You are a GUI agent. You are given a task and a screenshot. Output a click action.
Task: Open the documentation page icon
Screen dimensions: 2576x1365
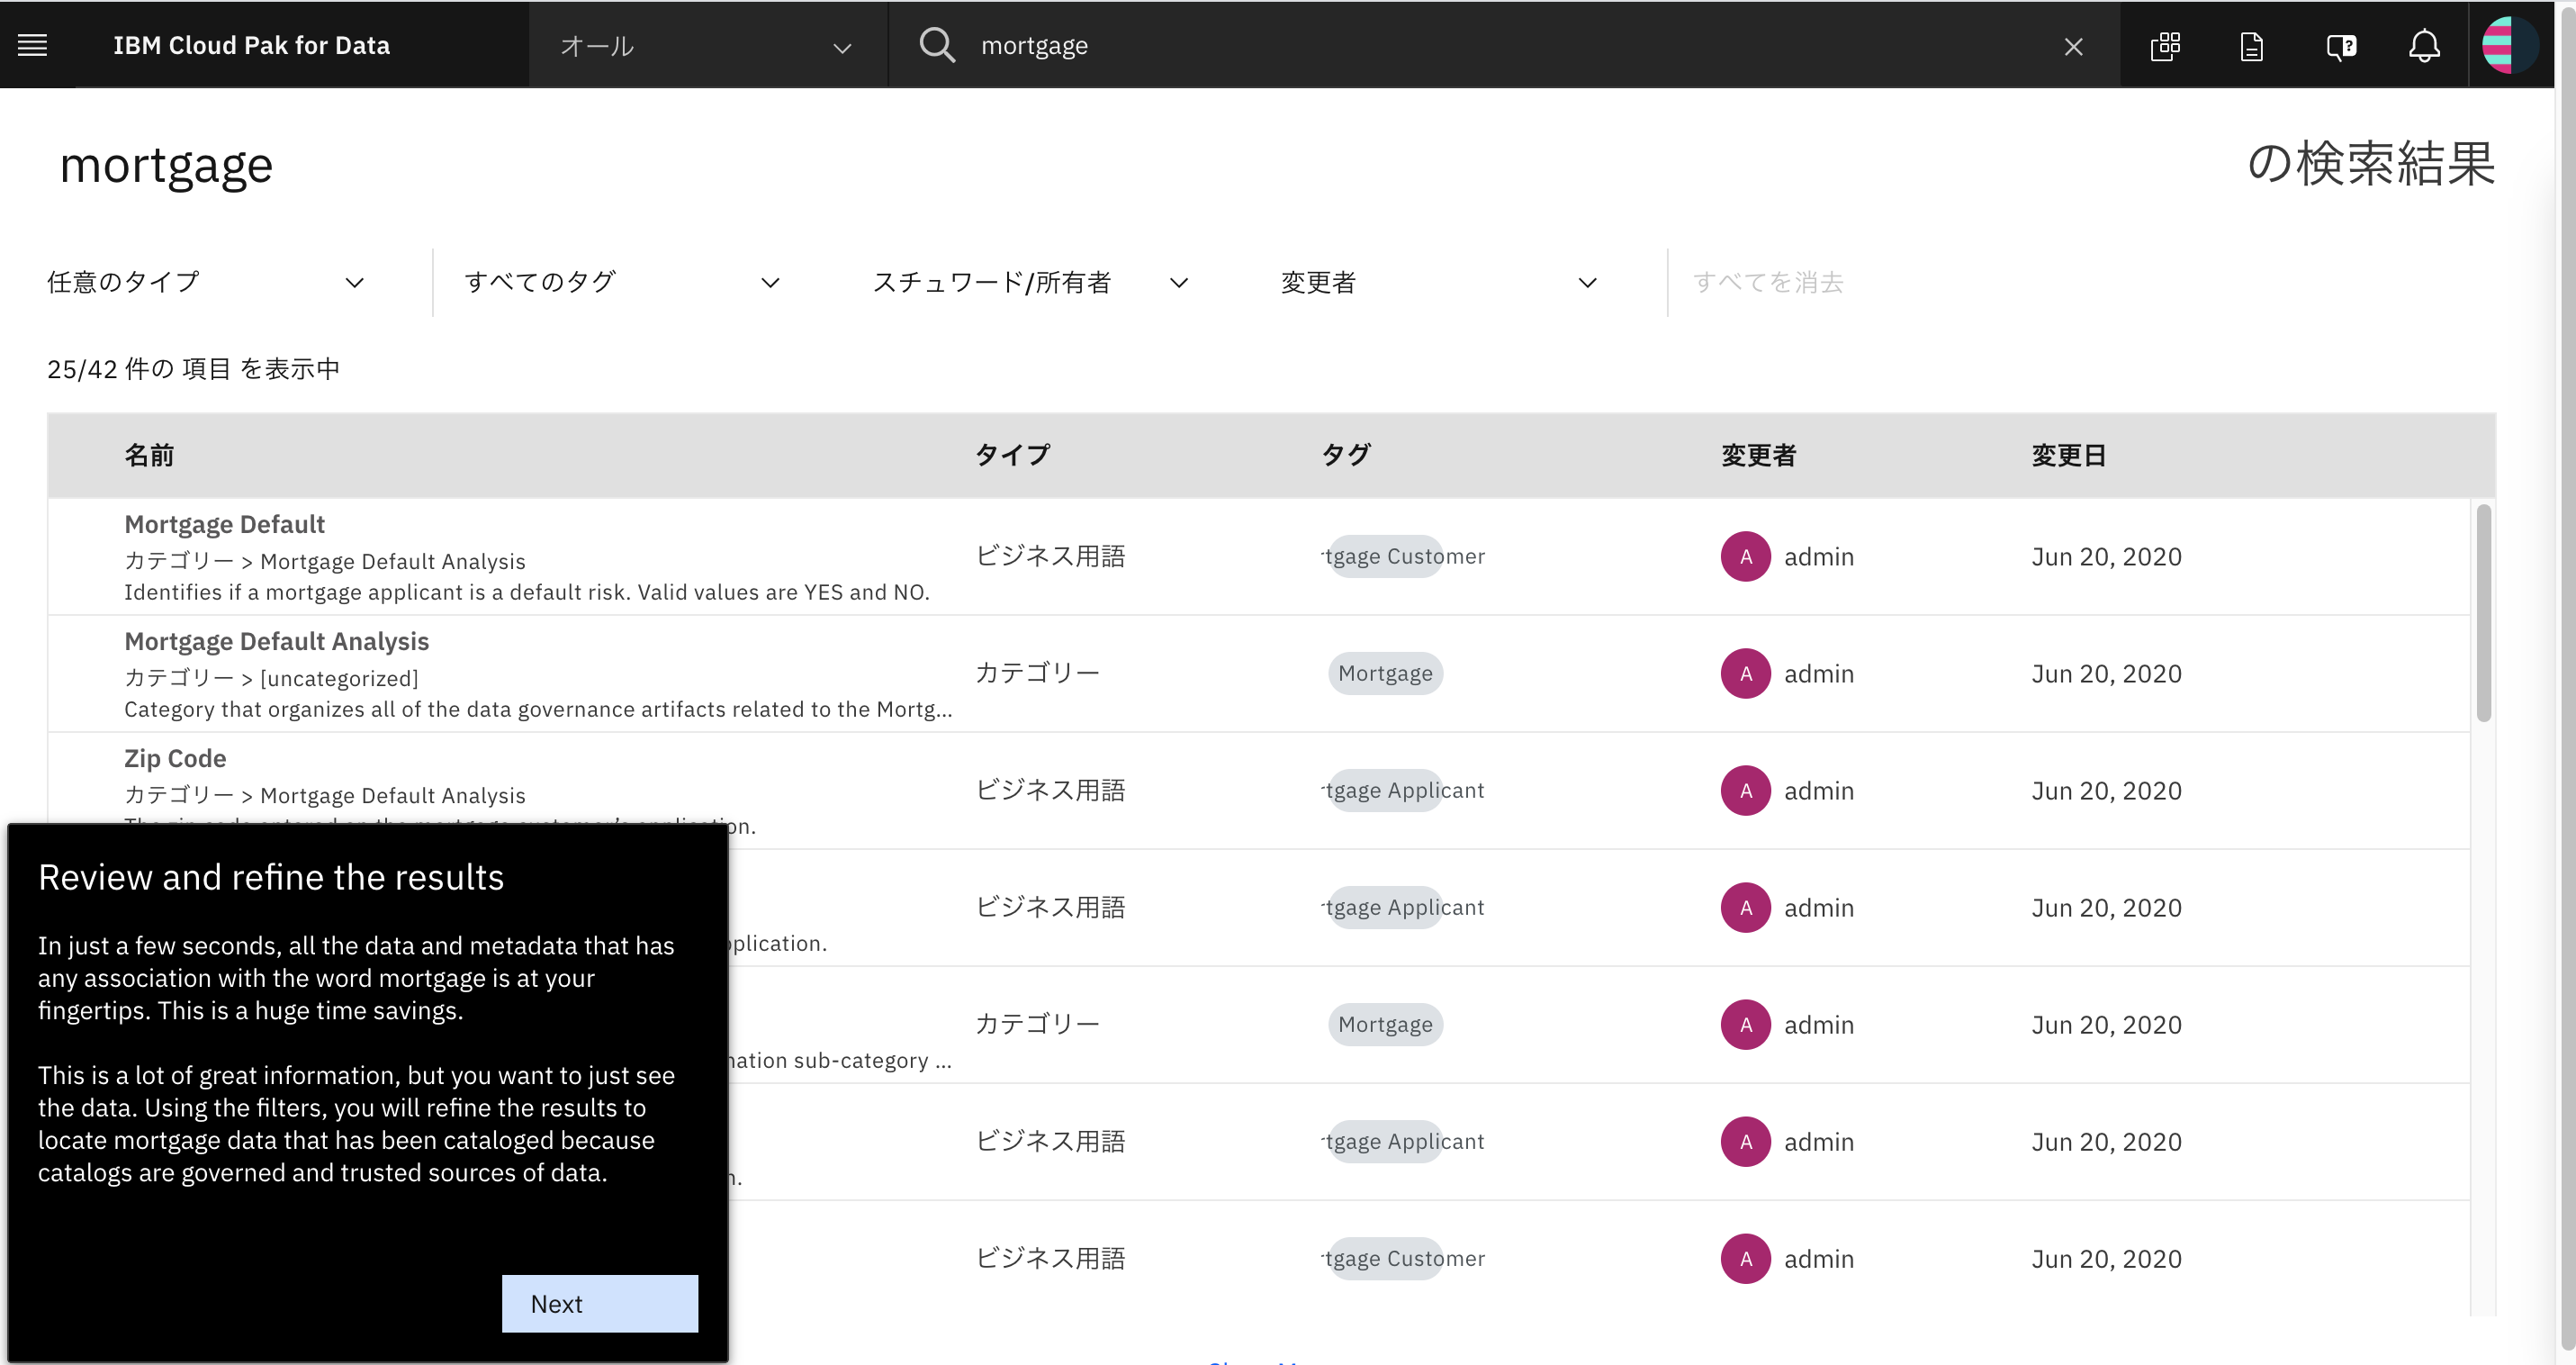[2252, 45]
